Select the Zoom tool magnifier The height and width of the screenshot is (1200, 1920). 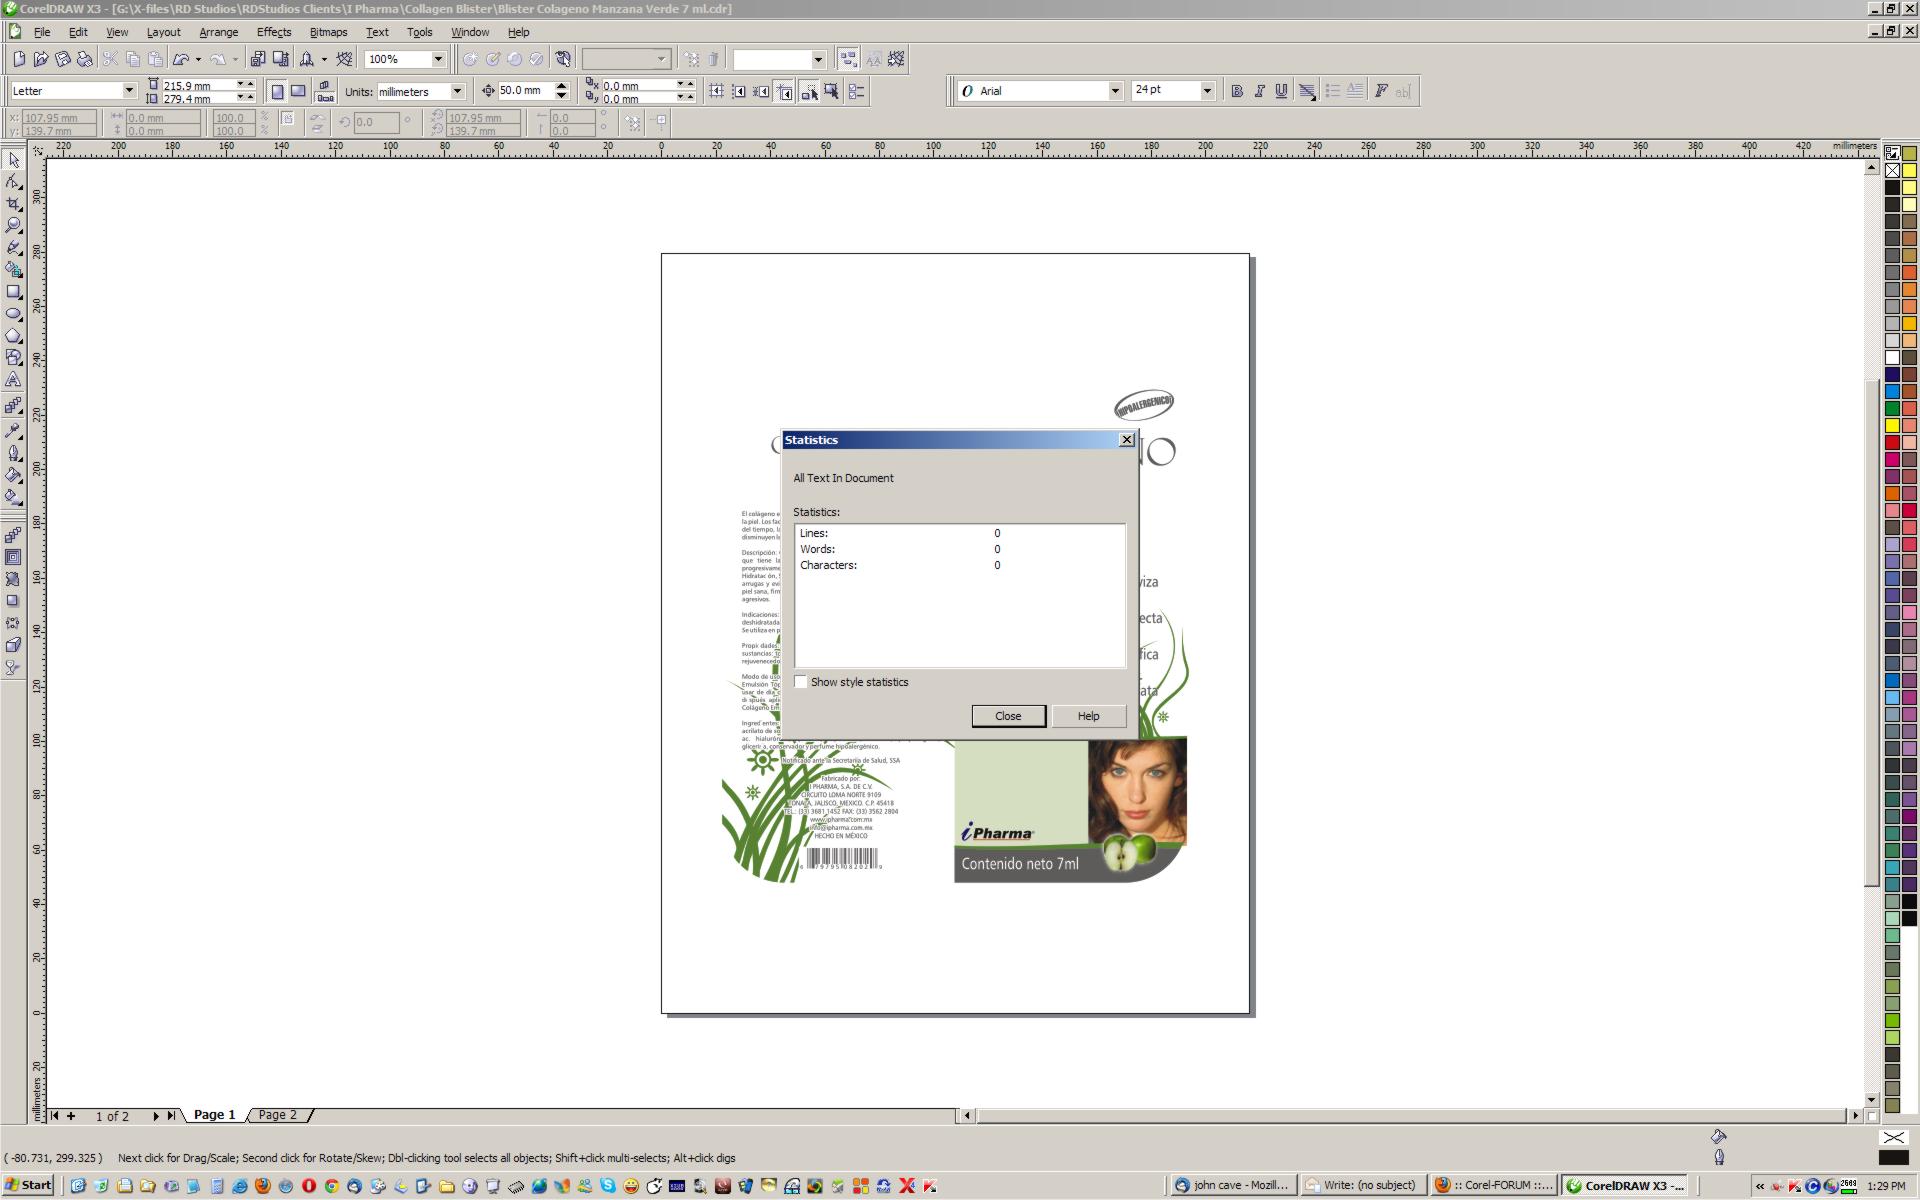(x=13, y=226)
